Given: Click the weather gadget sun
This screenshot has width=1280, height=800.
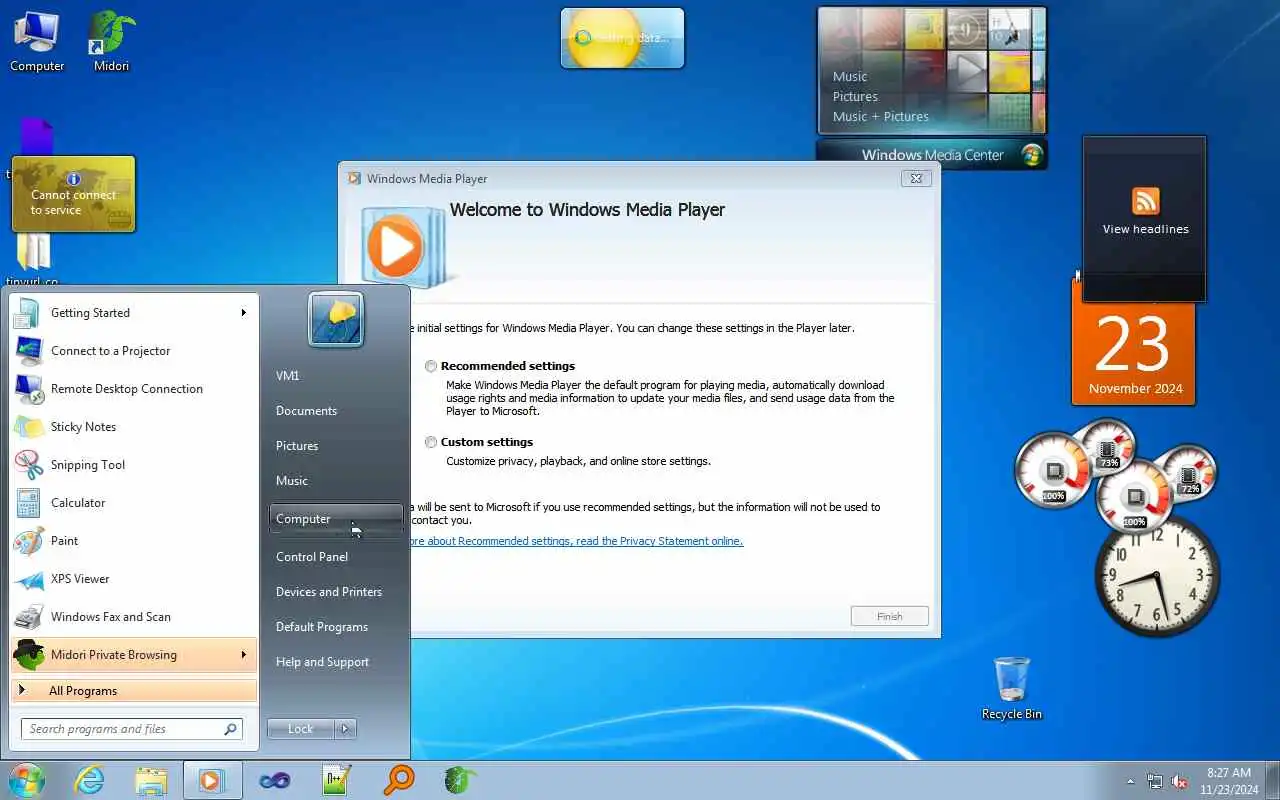Looking at the screenshot, I should [x=605, y=38].
